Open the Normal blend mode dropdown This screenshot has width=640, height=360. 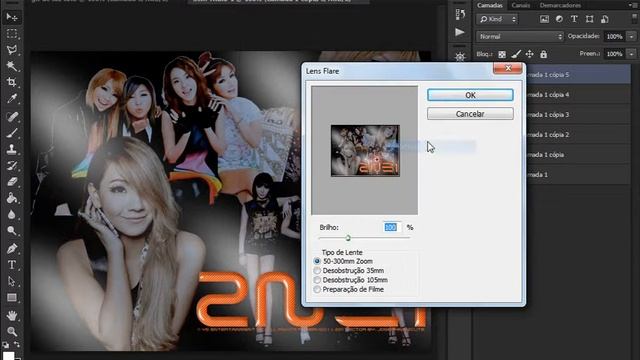tap(519, 36)
